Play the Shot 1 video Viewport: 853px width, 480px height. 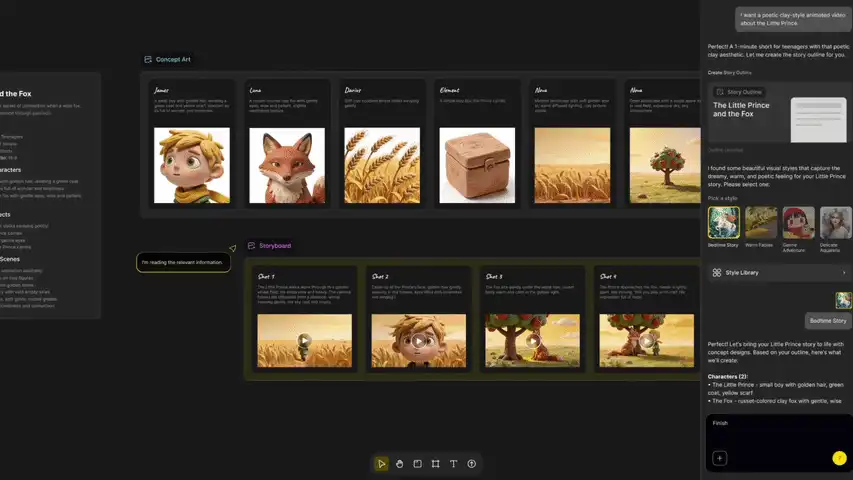(x=304, y=341)
